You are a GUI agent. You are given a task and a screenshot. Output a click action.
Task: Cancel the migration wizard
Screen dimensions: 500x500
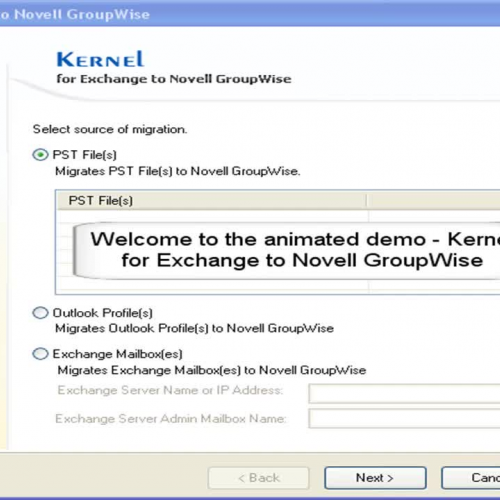471,478
